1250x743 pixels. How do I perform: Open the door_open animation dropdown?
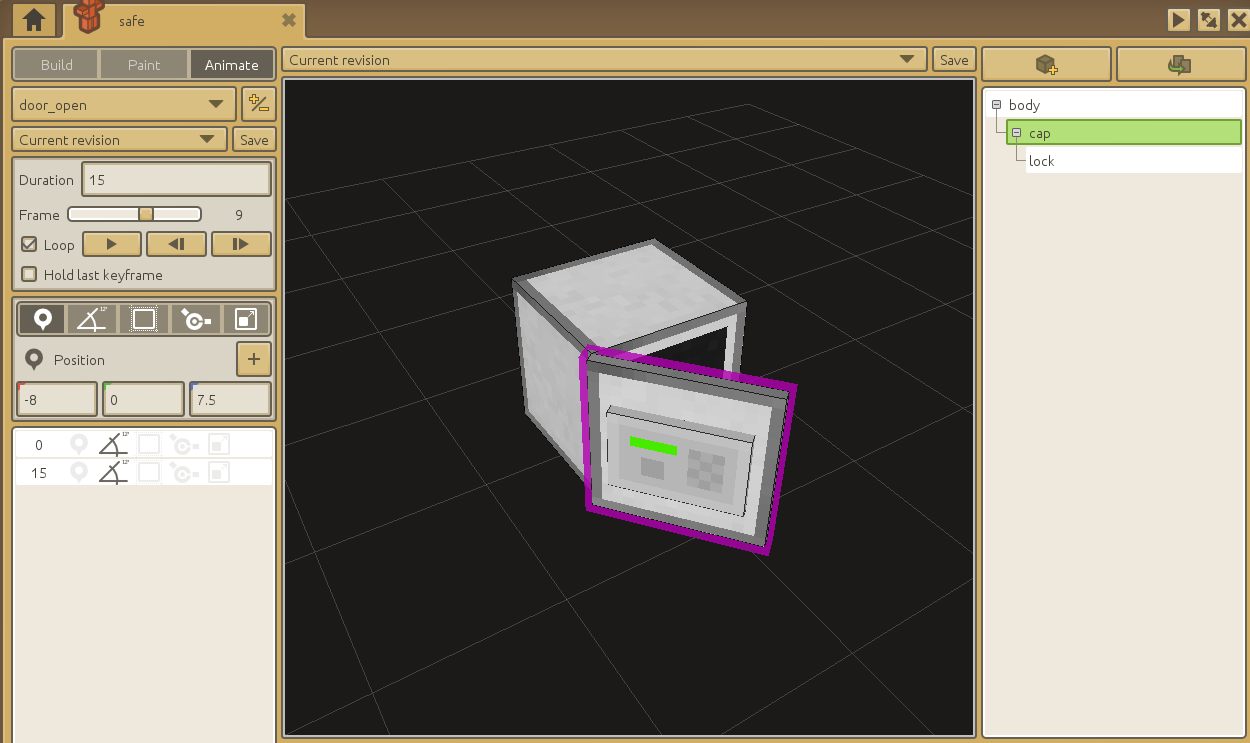click(123, 105)
